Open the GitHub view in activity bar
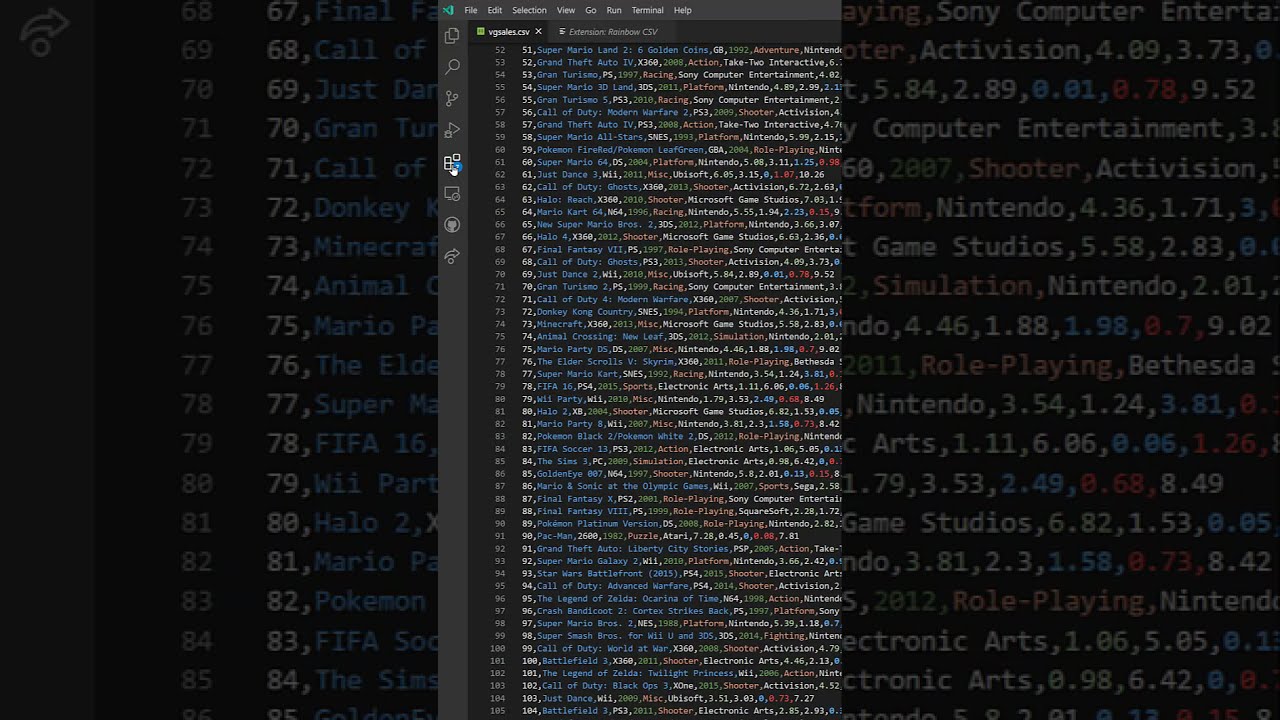Viewport: 1280px width, 720px height. (x=452, y=225)
